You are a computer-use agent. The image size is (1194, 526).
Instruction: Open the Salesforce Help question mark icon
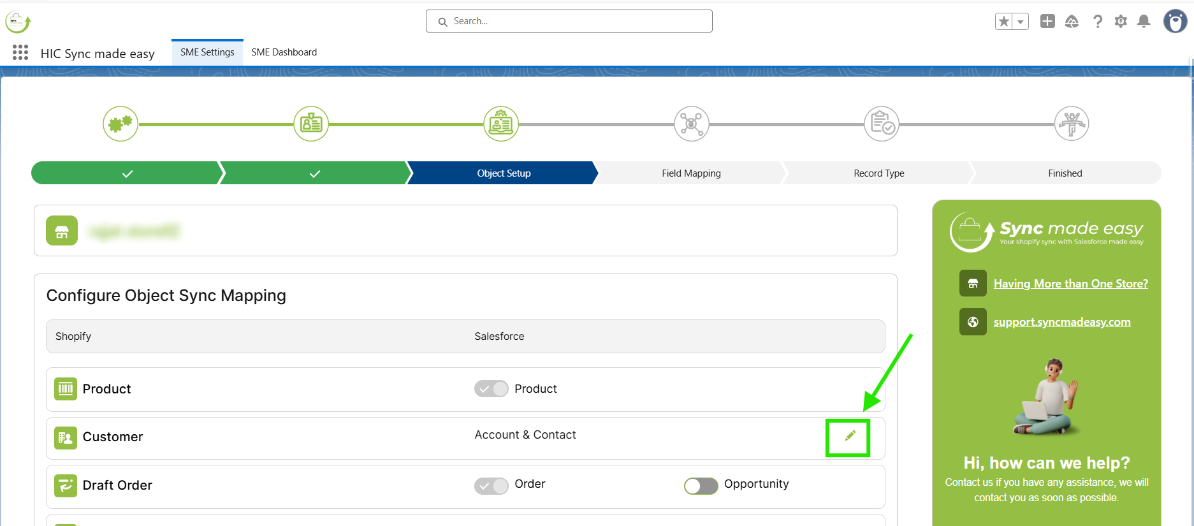point(1097,21)
